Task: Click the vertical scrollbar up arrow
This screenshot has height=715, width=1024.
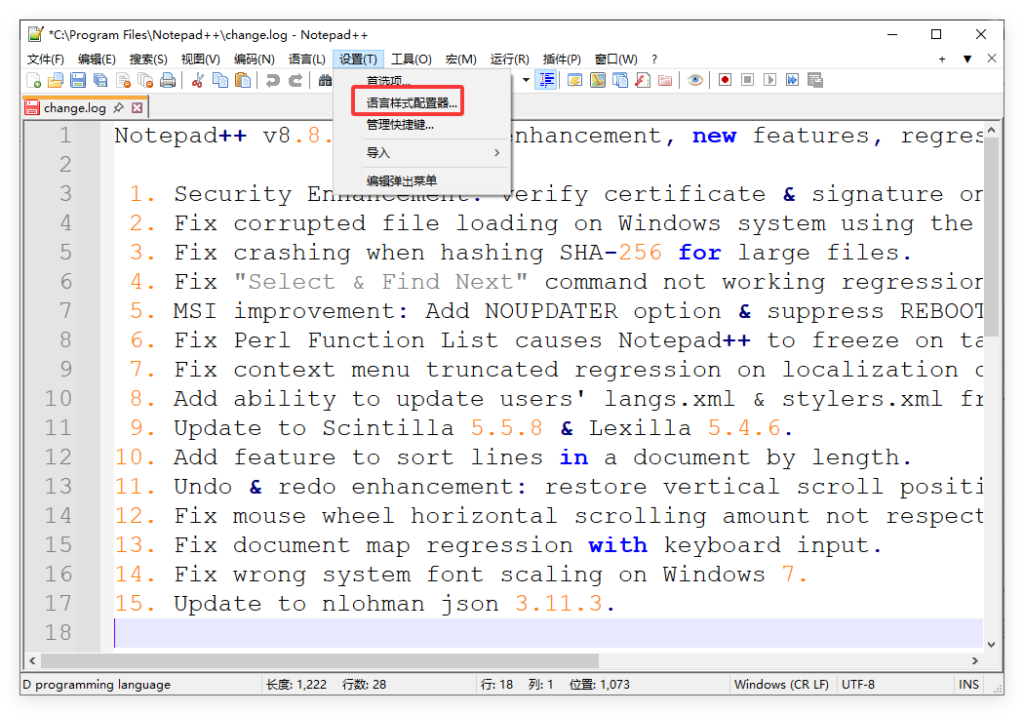Action: [991, 131]
